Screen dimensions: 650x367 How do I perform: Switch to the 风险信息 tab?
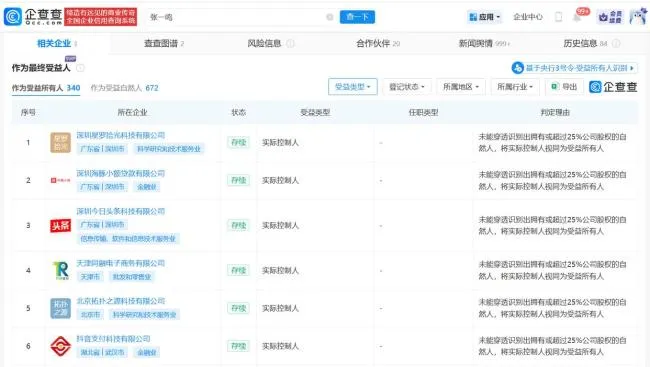(264, 43)
